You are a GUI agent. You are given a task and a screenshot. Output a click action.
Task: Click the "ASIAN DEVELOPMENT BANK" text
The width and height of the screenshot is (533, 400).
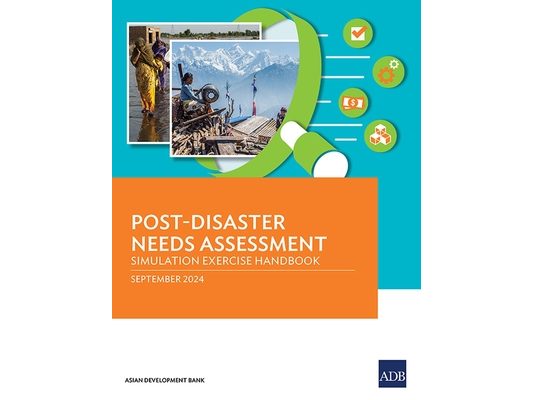[x=165, y=380]
